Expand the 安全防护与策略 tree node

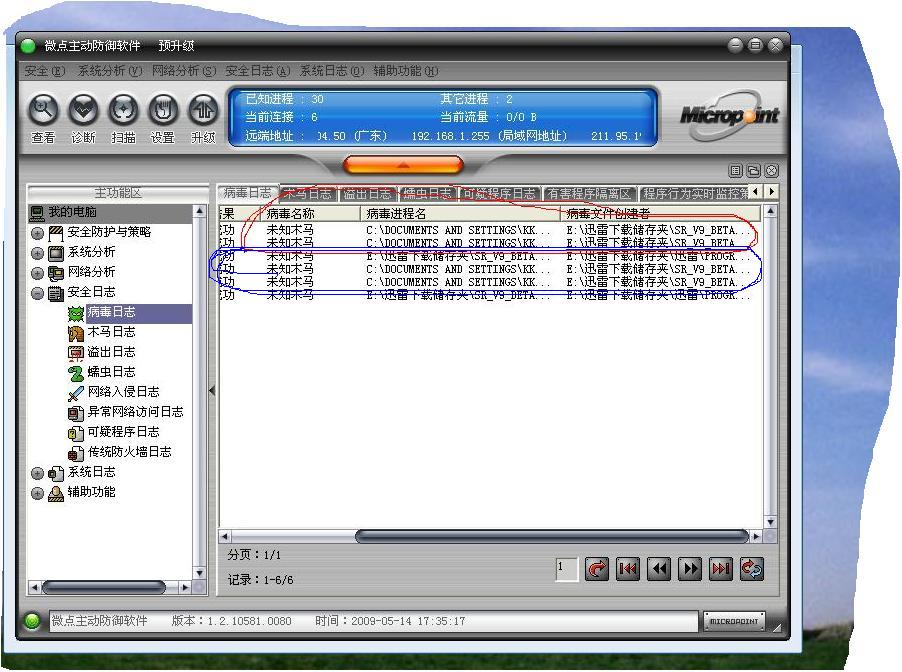click(37, 233)
